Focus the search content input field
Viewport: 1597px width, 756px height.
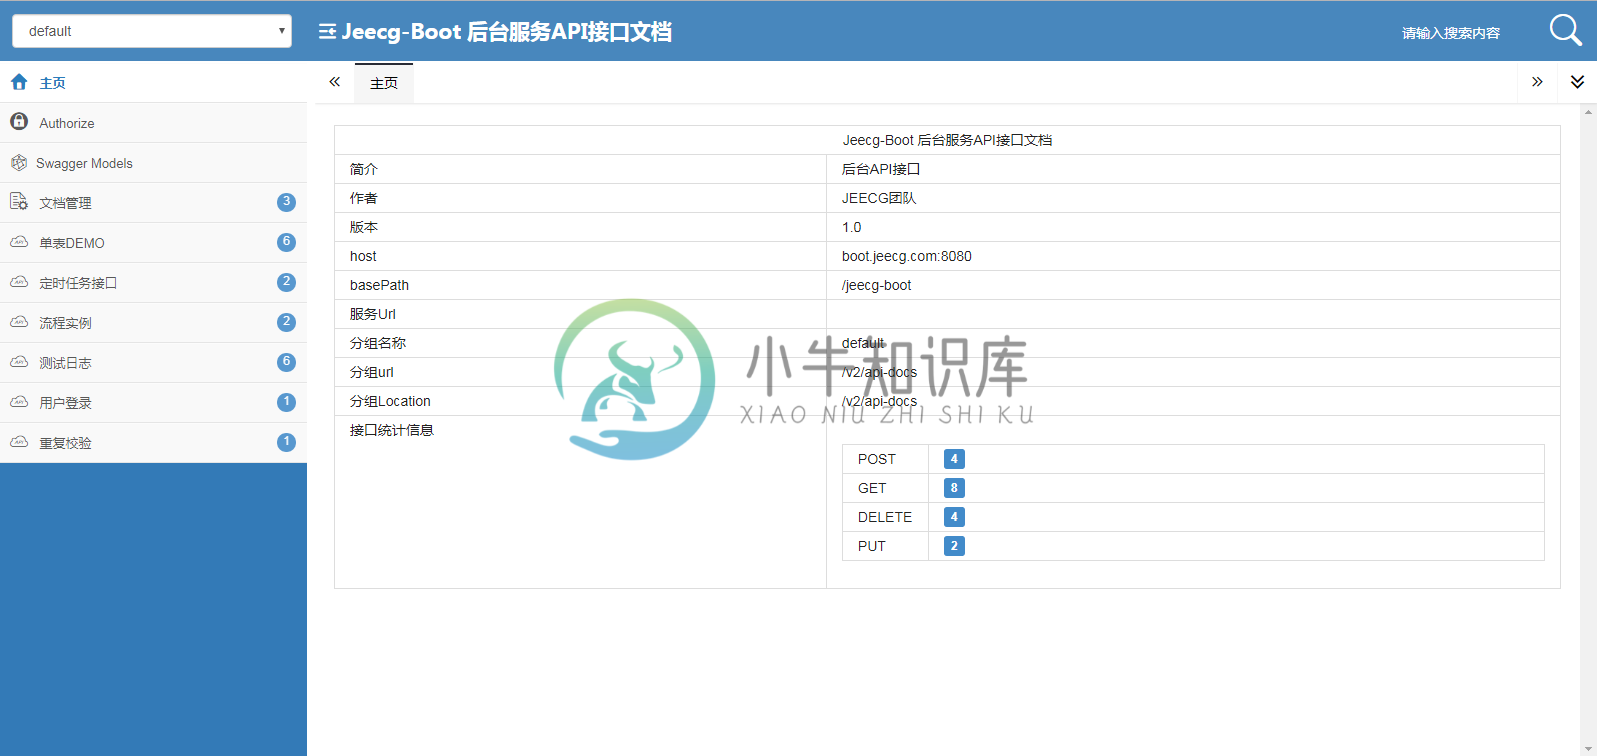(x=1450, y=33)
